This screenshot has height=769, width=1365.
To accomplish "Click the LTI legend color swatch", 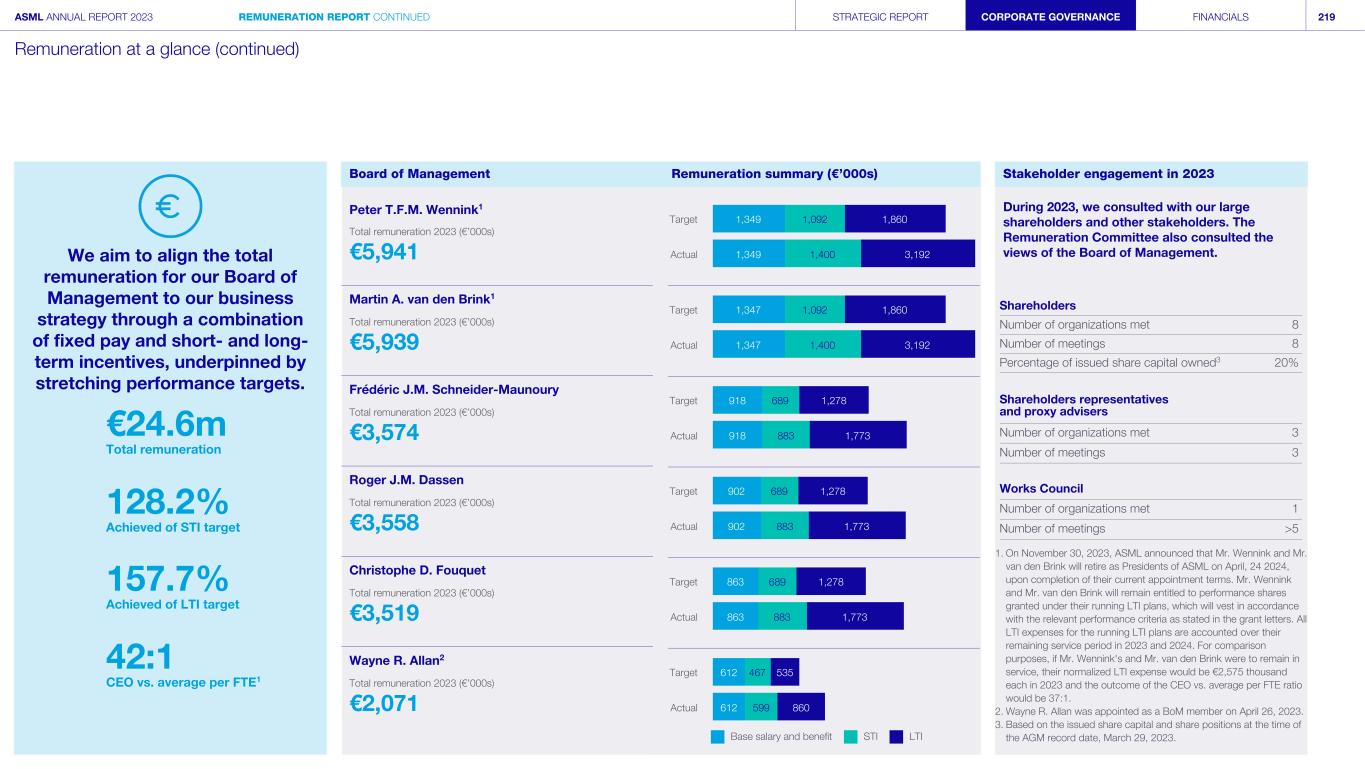I will pyautogui.click(x=896, y=737).
